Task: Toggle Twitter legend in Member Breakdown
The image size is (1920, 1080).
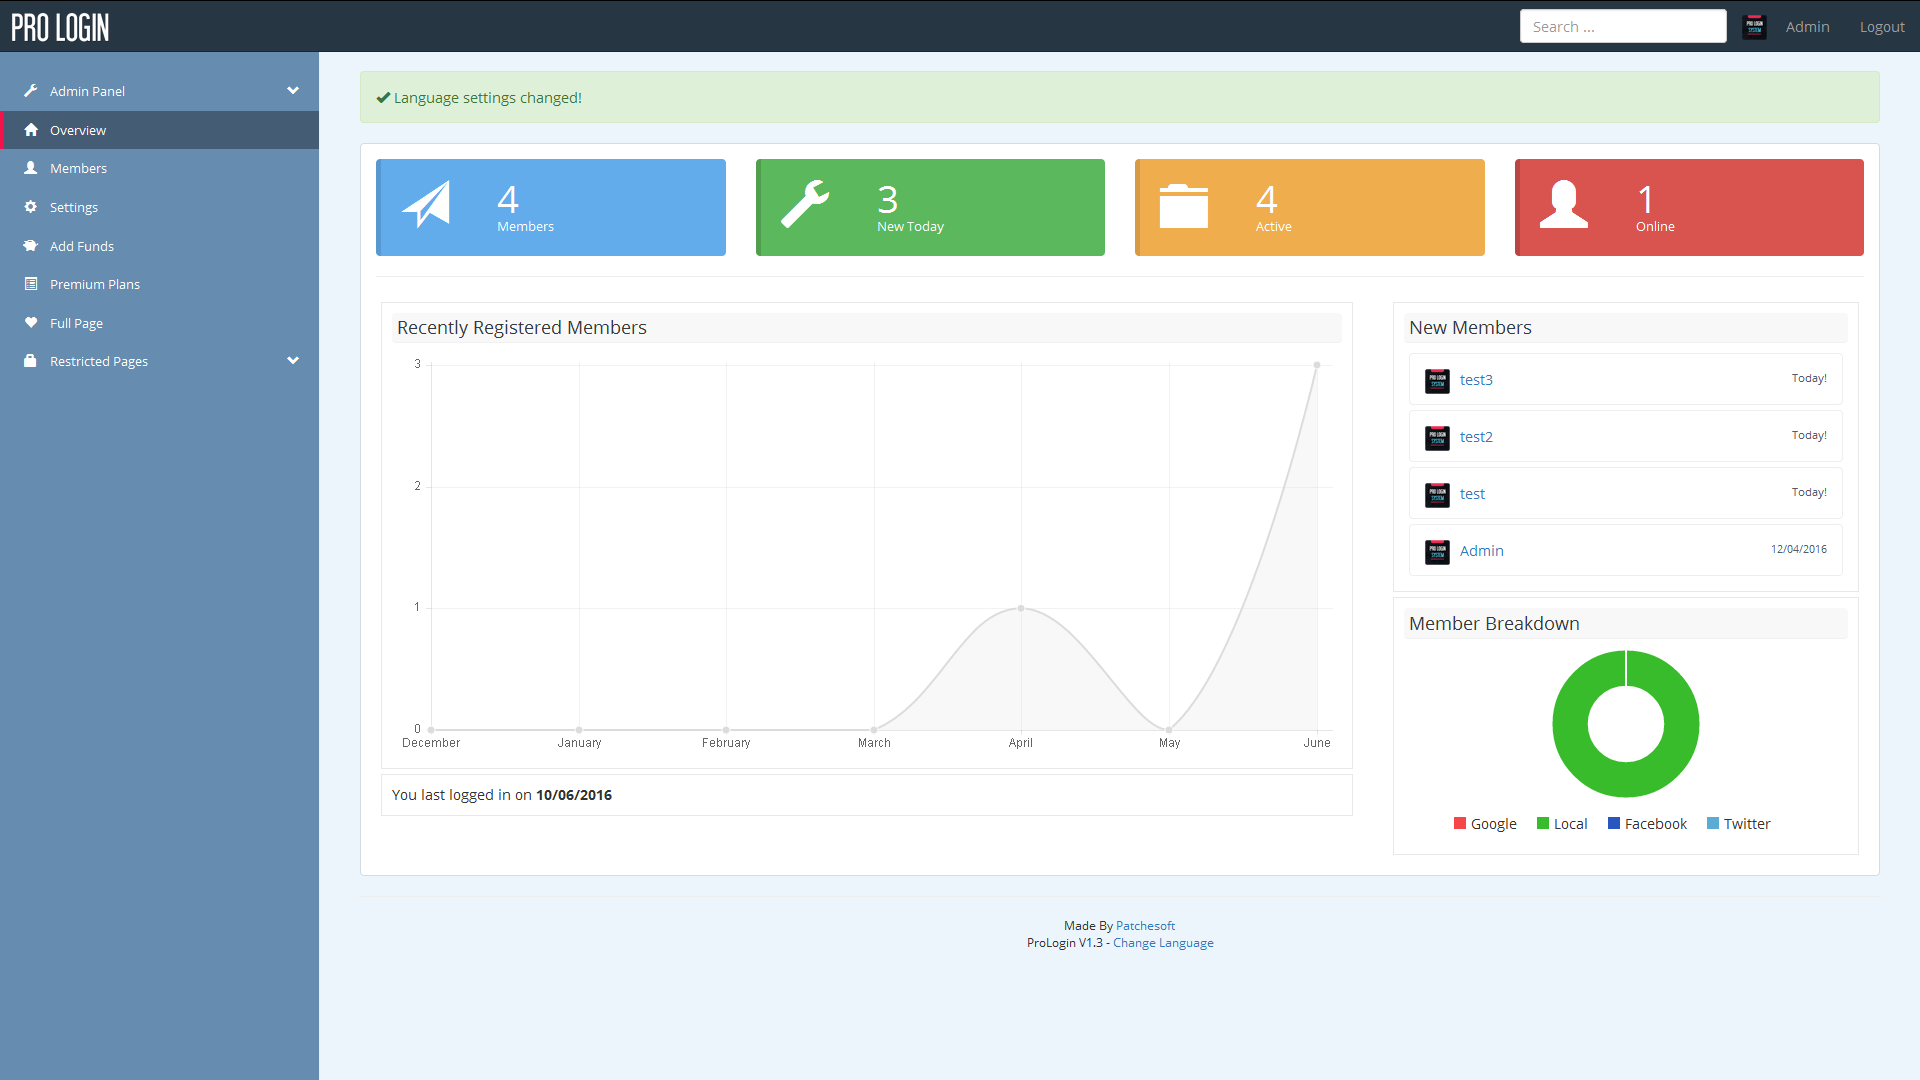Action: click(1738, 824)
